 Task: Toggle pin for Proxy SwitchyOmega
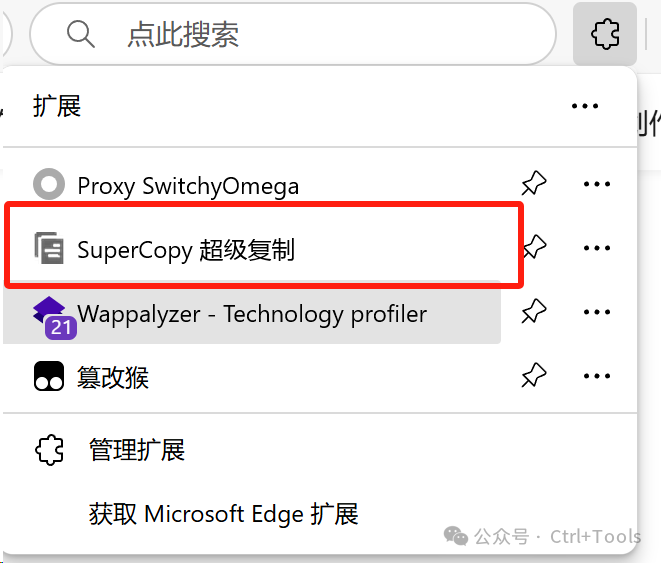click(534, 184)
